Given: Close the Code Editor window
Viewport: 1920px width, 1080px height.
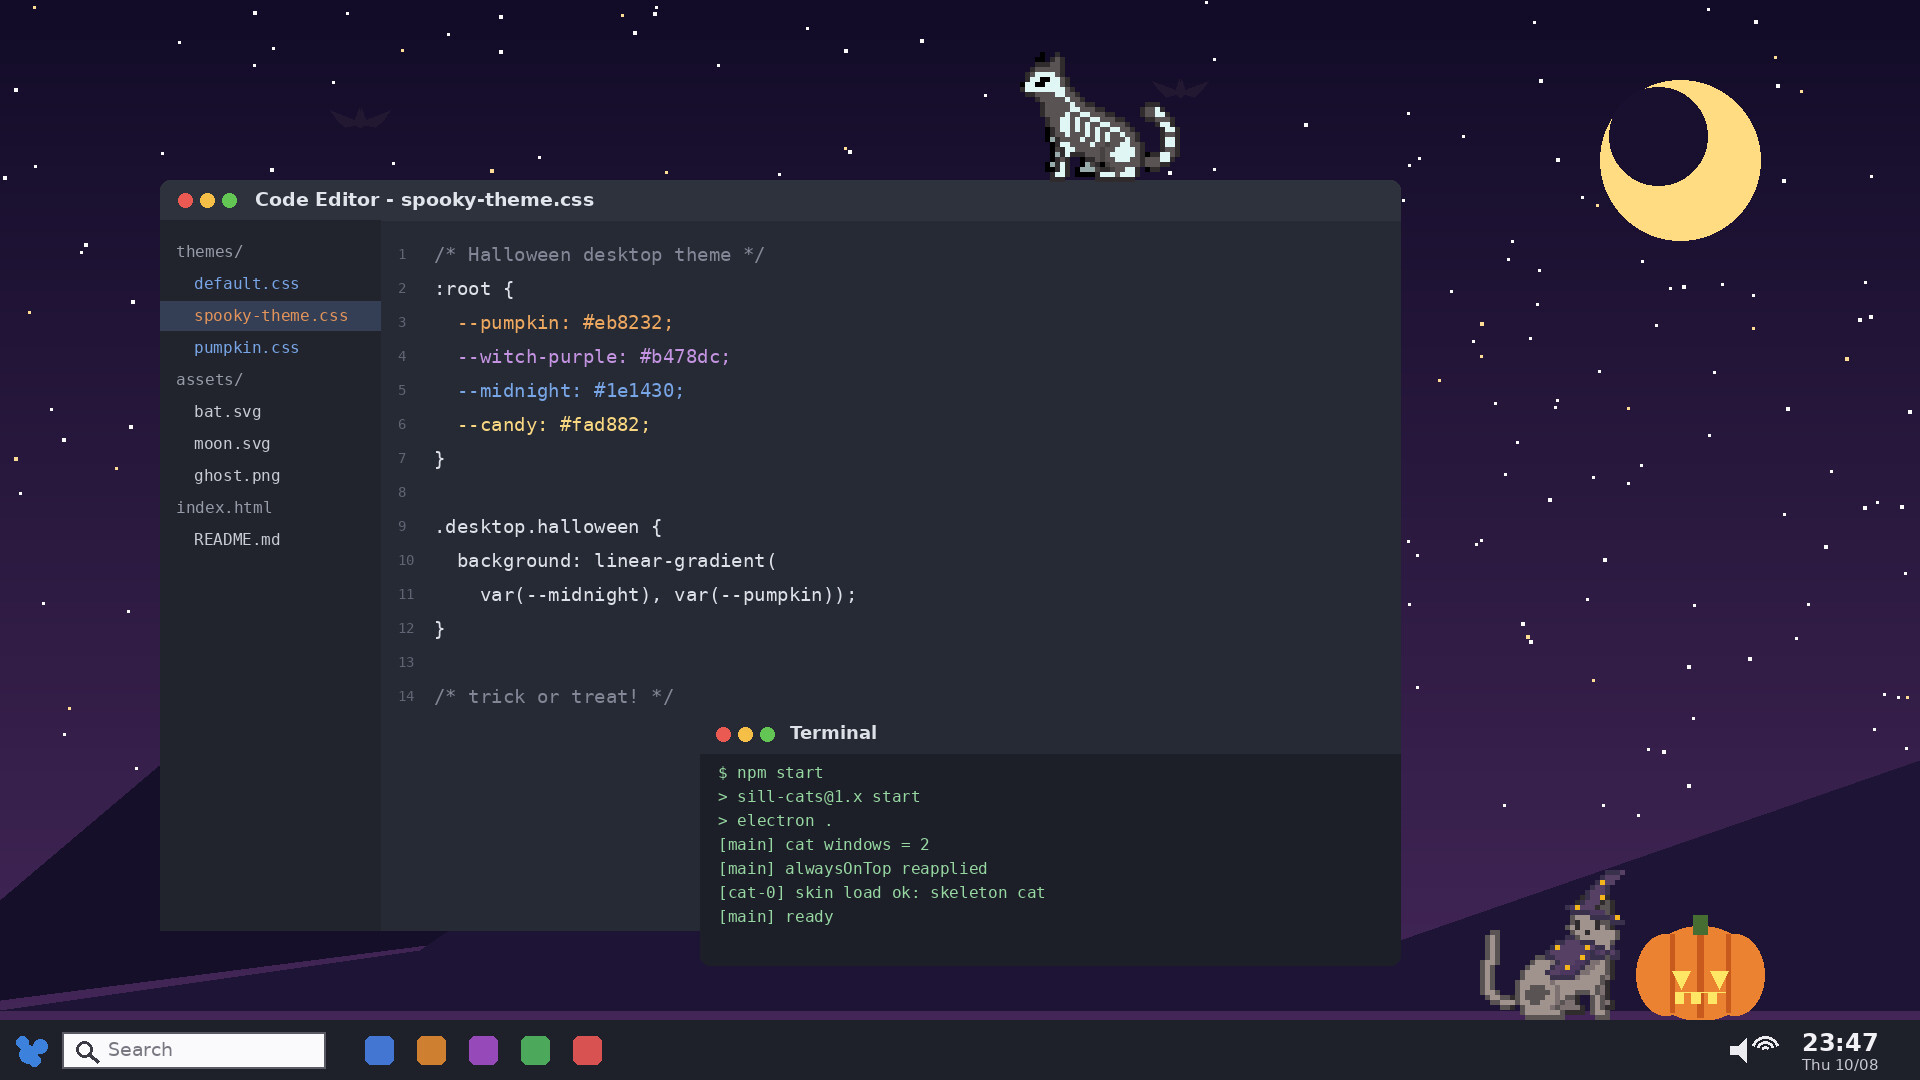Looking at the screenshot, I should (185, 200).
